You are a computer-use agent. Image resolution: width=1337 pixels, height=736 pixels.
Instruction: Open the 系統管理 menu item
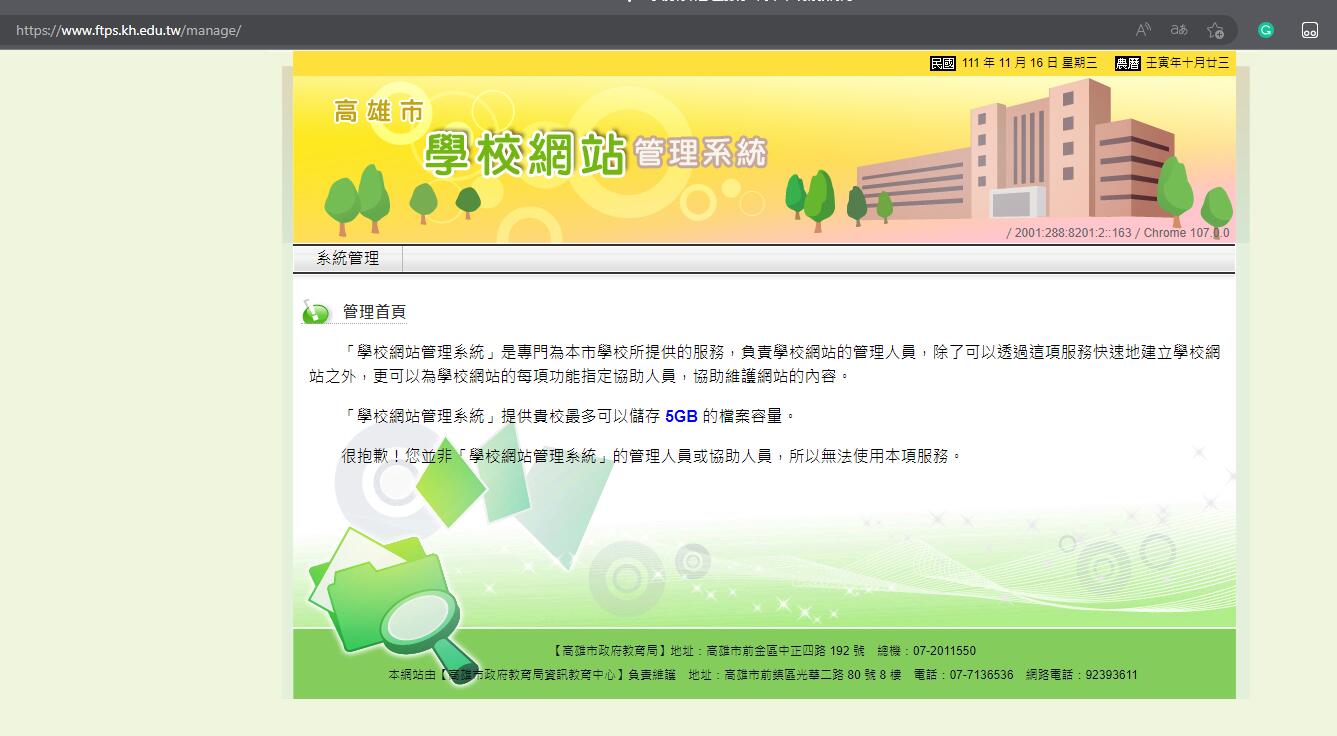click(347, 259)
